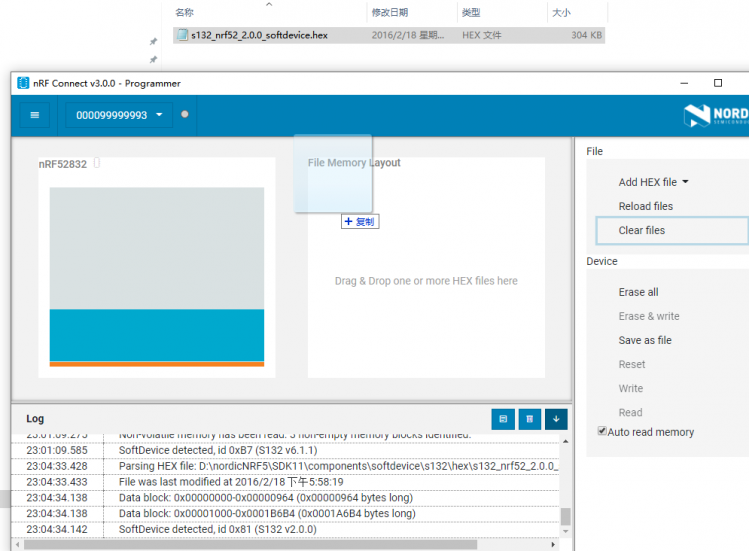Toggle log autoscroll down-arrow icon
The image size is (749, 551).
coord(556,419)
